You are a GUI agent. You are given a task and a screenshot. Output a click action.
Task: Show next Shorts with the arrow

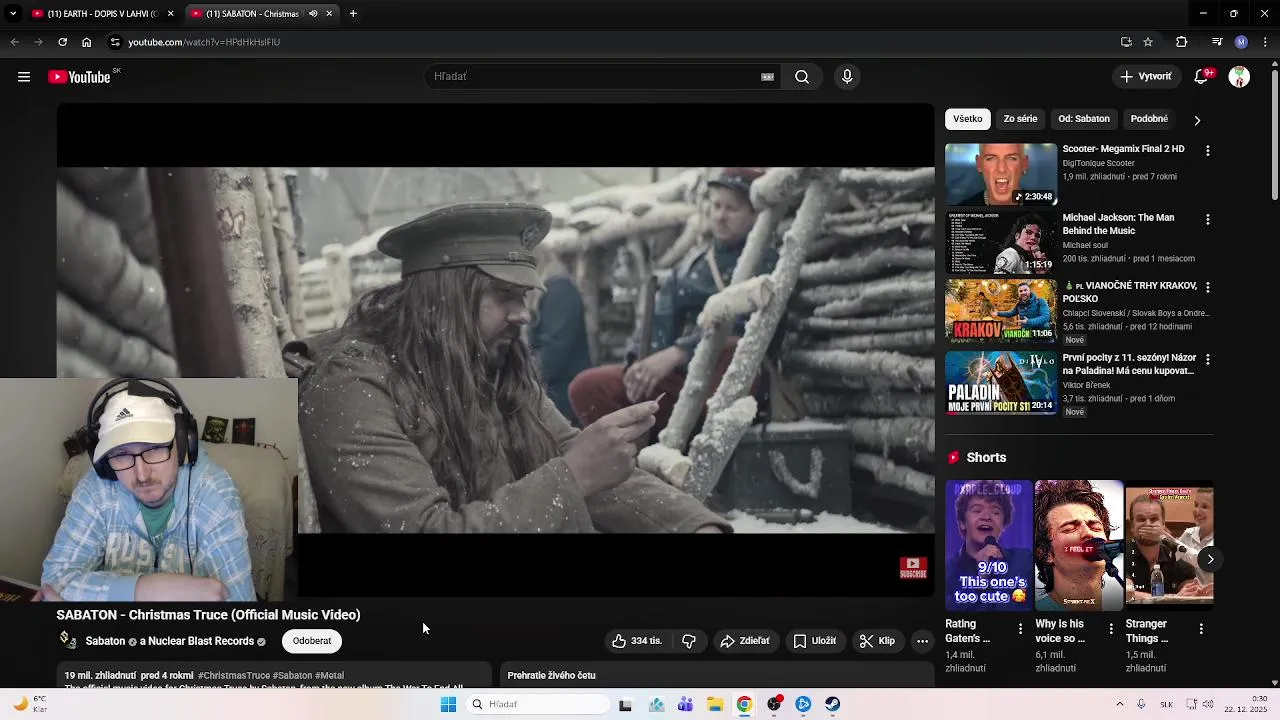1210,559
